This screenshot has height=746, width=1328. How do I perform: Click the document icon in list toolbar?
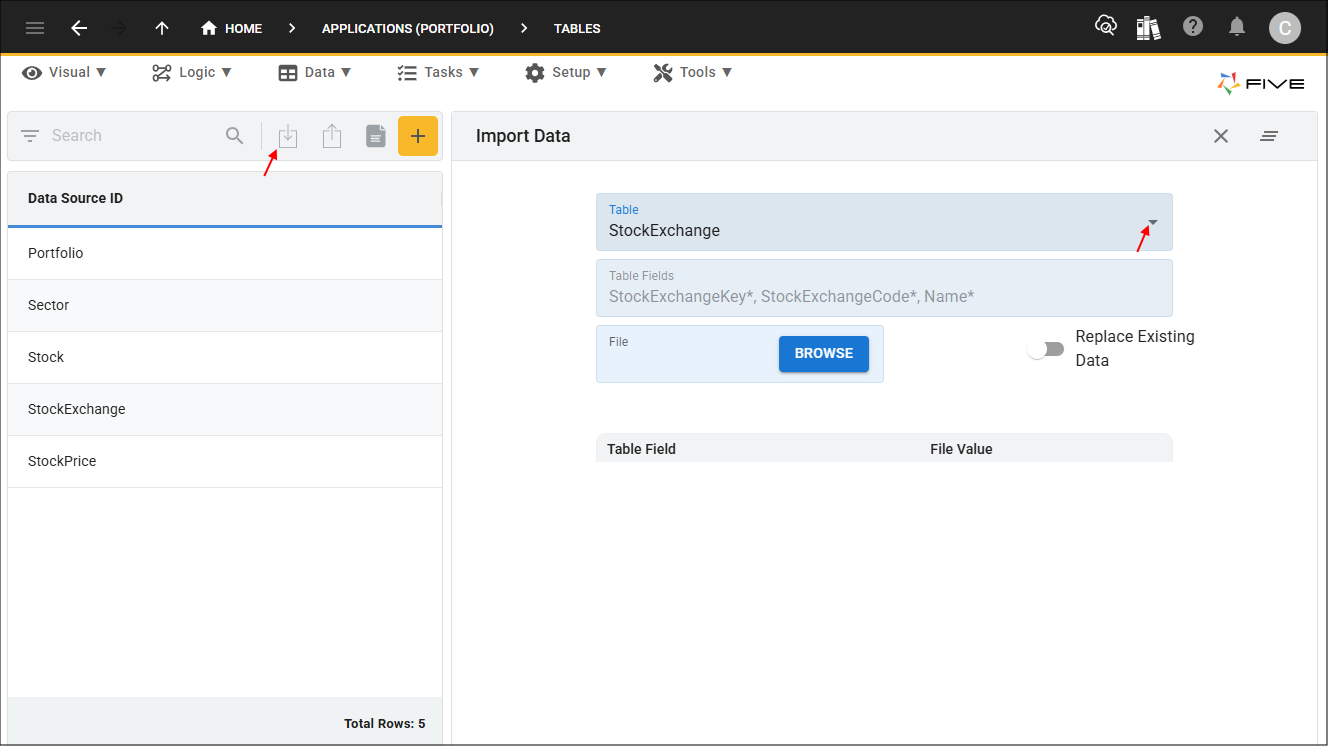coord(376,136)
